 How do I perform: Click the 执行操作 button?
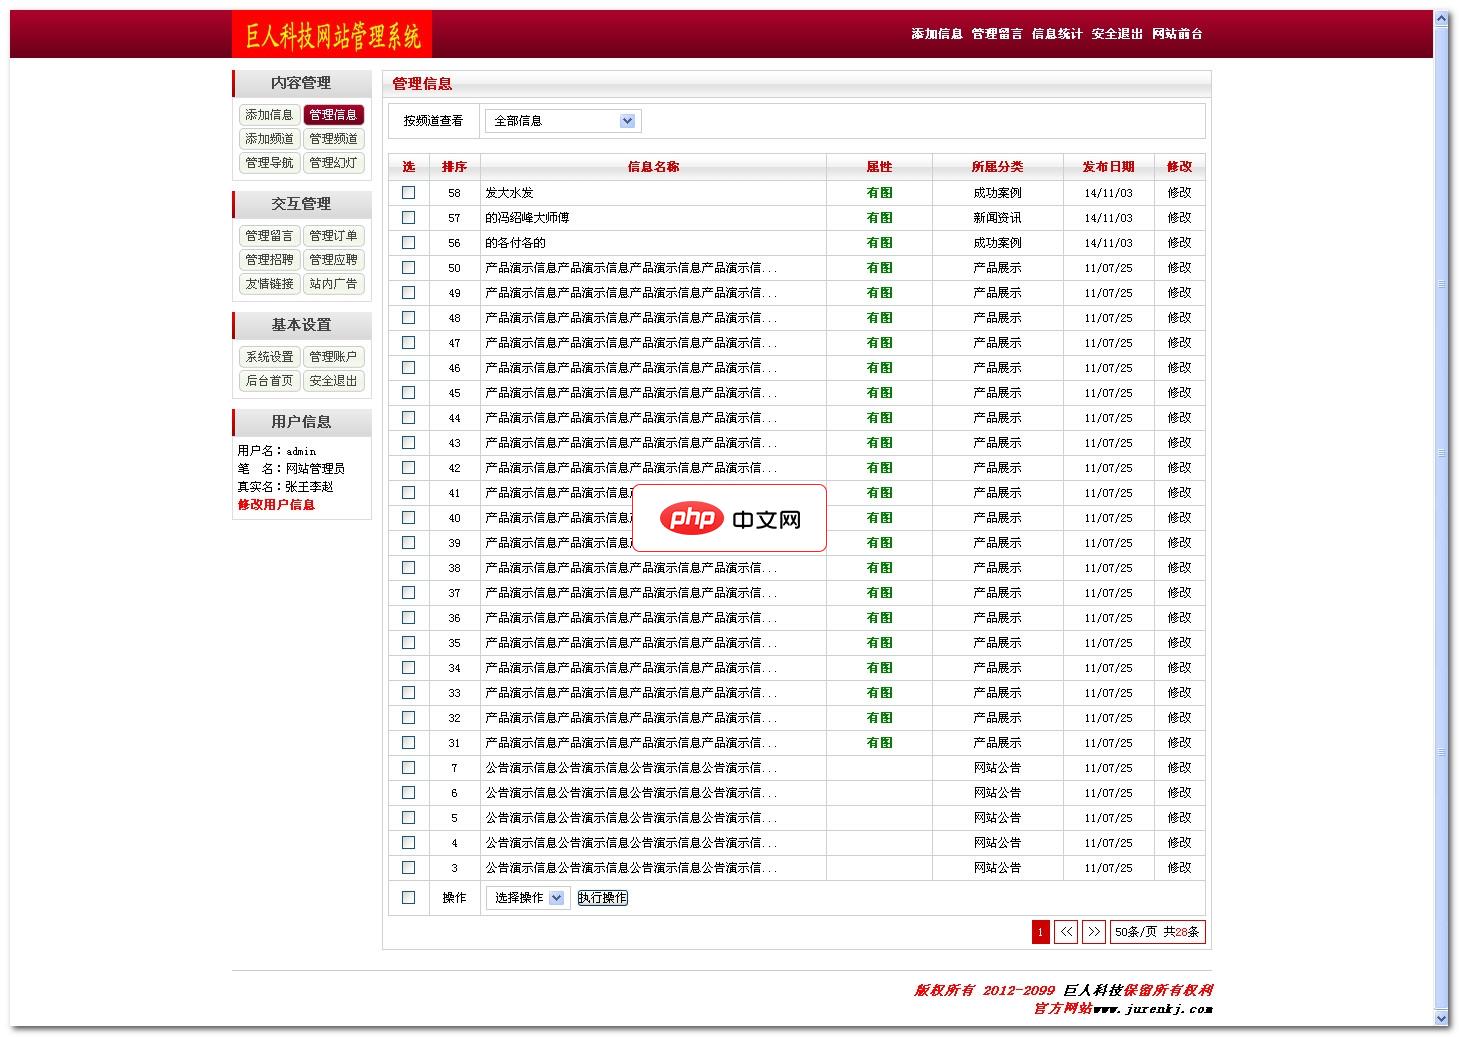(603, 898)
